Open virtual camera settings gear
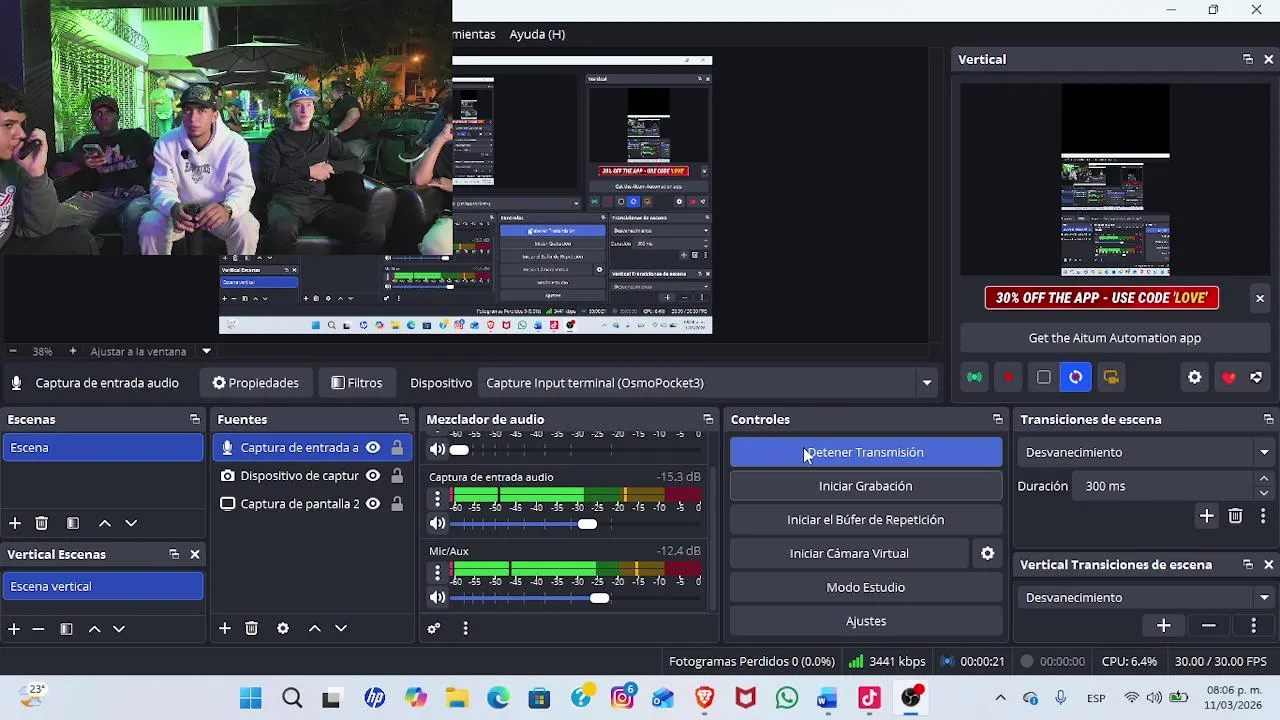Image resolution: width=1280 pixels, height=720 pixels. [x=987, y=553]
